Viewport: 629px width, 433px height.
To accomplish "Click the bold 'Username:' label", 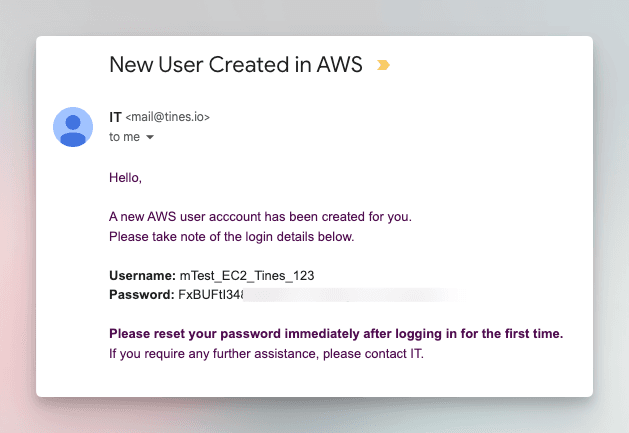I will 142,276.
